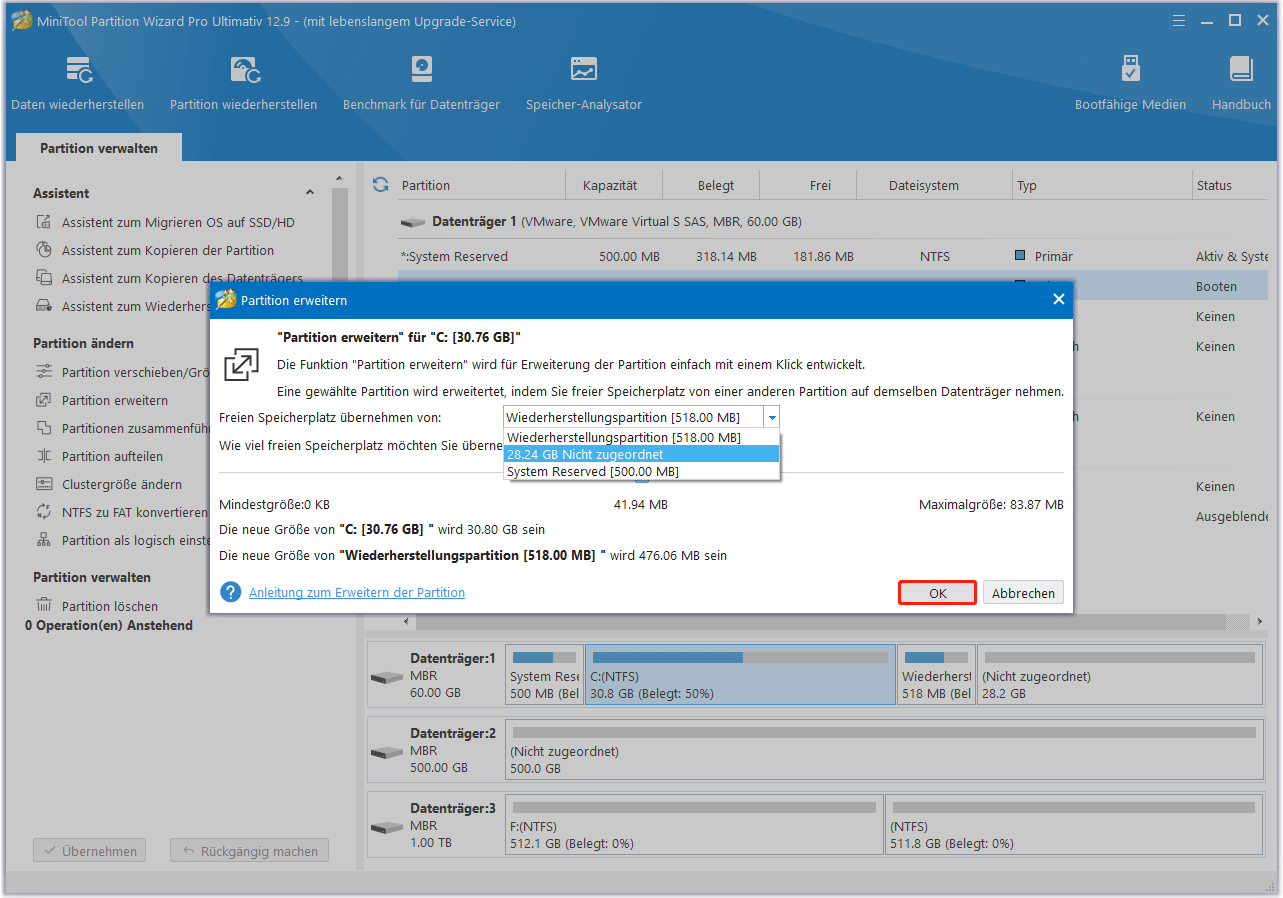1283x898 pixels.
Task: Click the Primär type cell of System Reserved
Action: (1044, 257)
